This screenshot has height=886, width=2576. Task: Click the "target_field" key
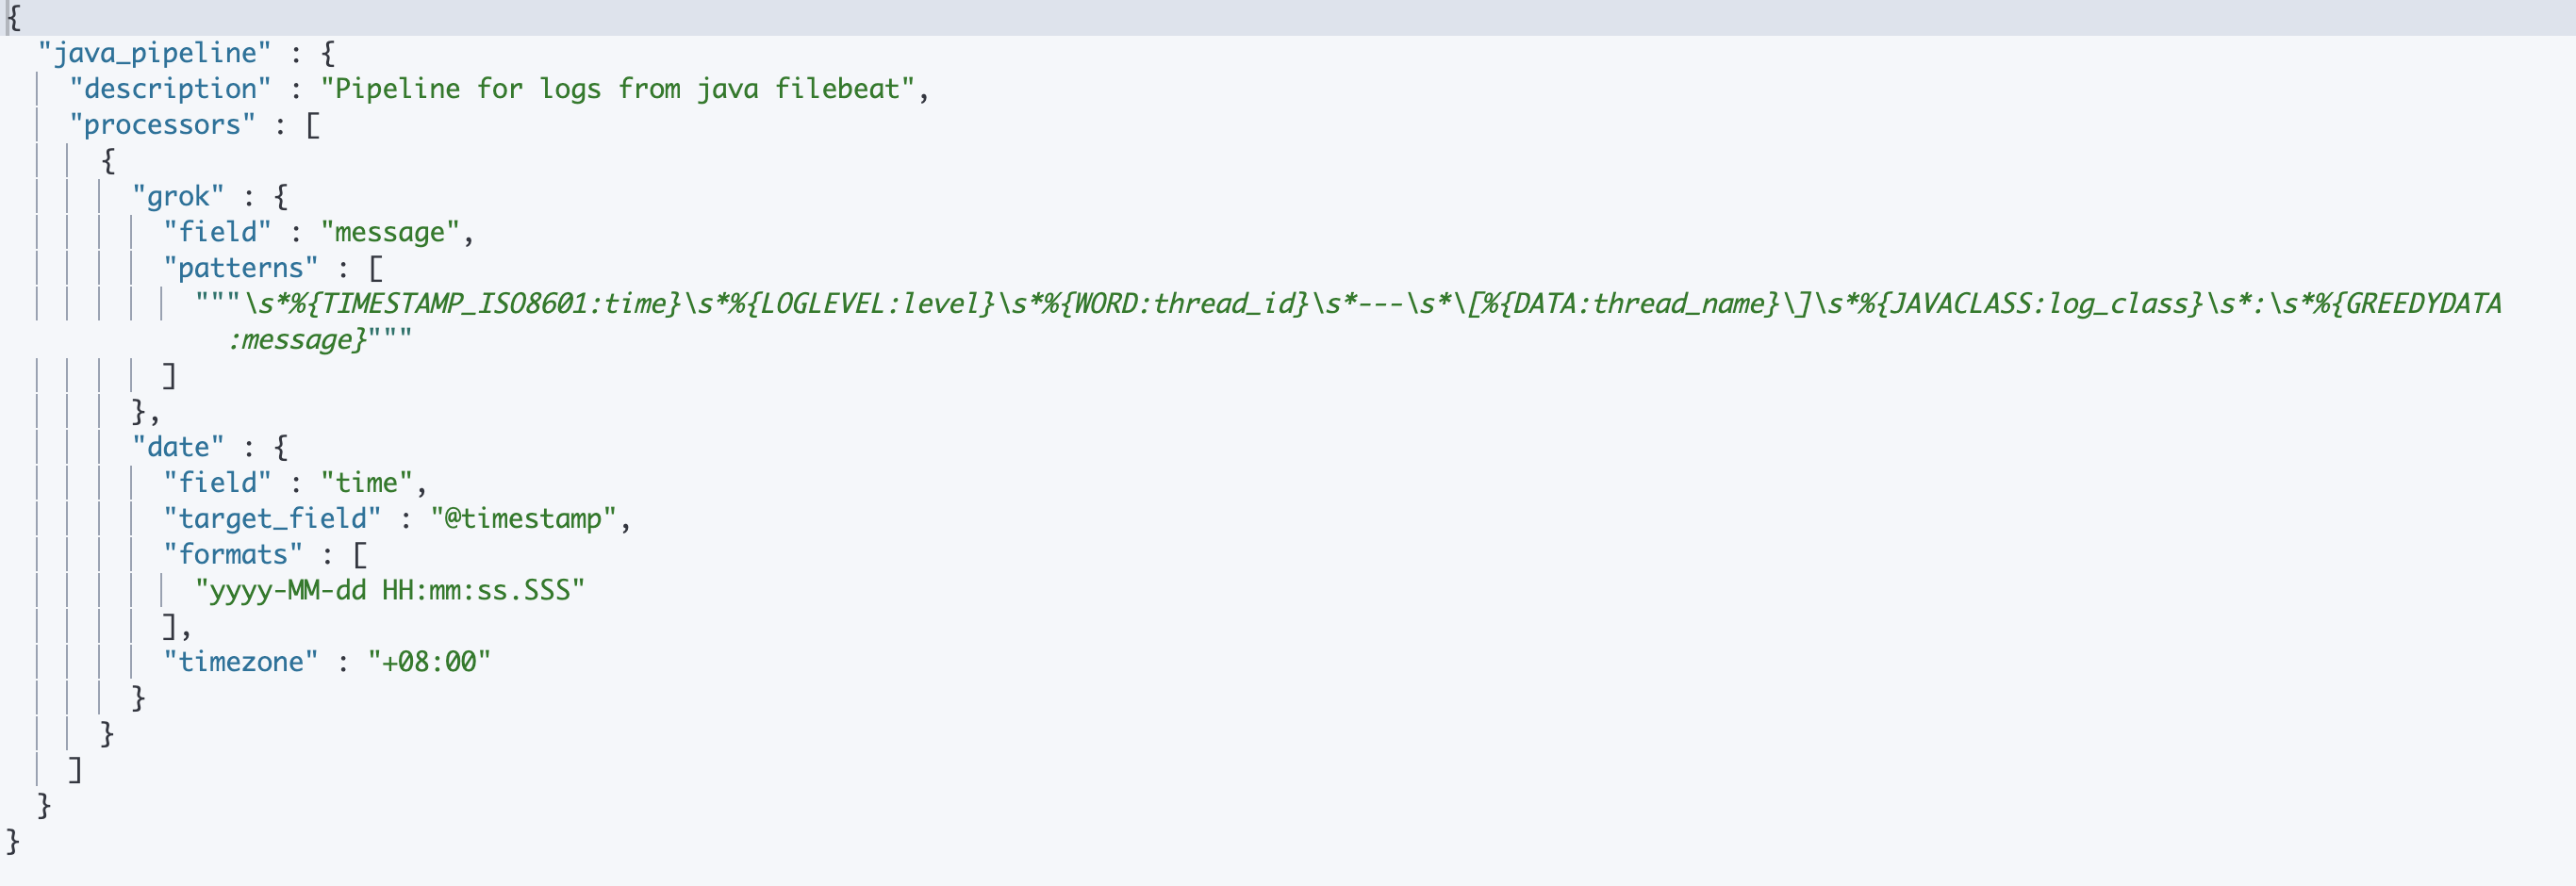pos(272,519)
